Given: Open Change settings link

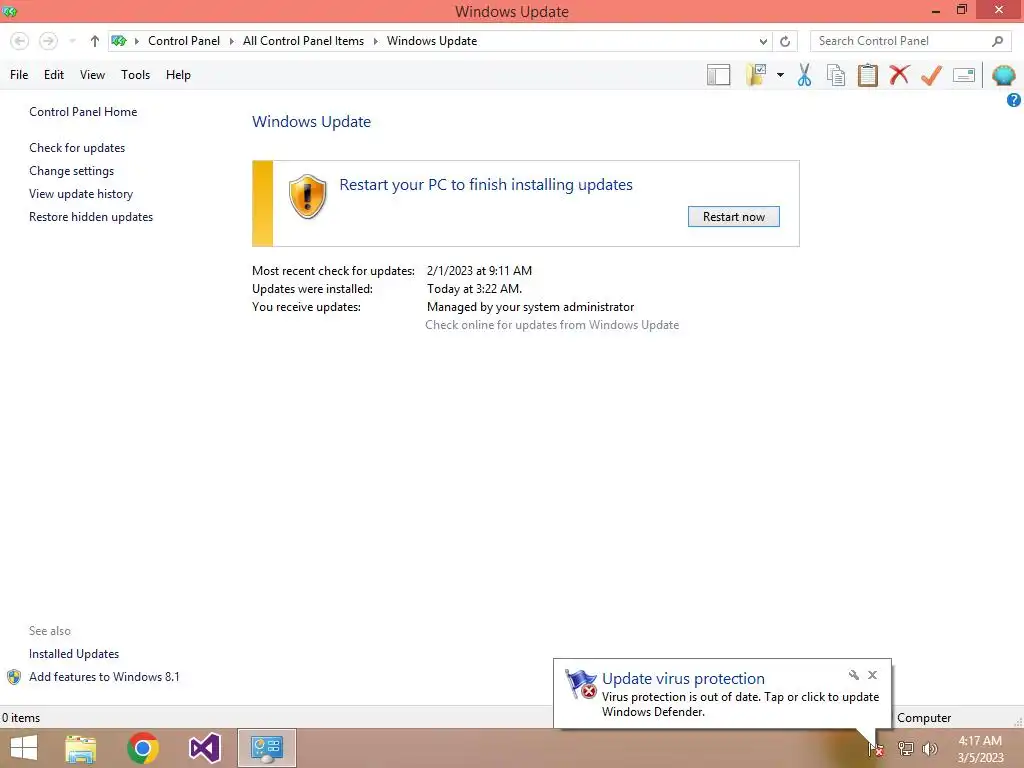Looking at the screenshot, I should pyautogui.click(x=71, y=171).
